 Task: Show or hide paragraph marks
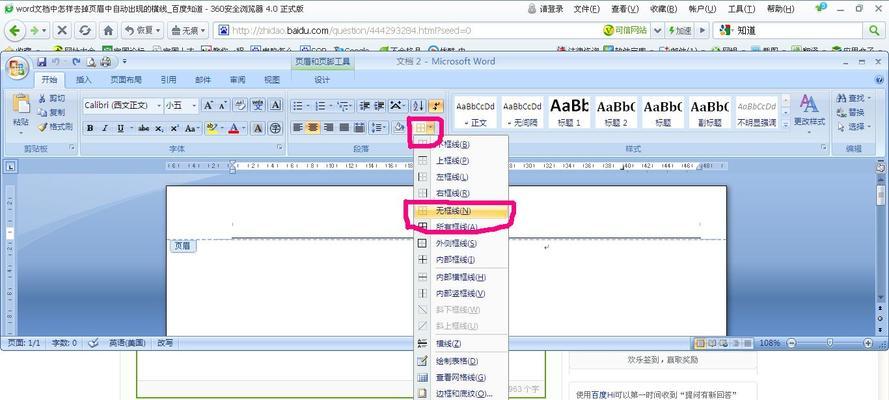pyautogui.click(x=435, y=105)
